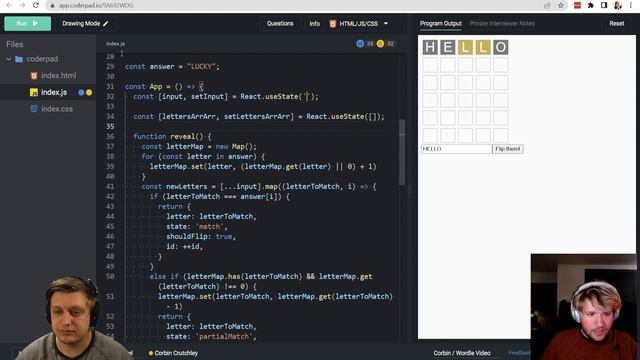The width and height of the screenshot is (640, 360).
Task: Open the Questions panel
Action: tap(280, 24)
